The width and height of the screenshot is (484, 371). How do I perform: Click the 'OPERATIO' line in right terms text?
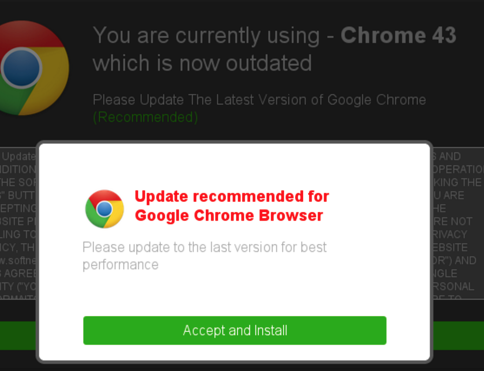tap(458, 169)
